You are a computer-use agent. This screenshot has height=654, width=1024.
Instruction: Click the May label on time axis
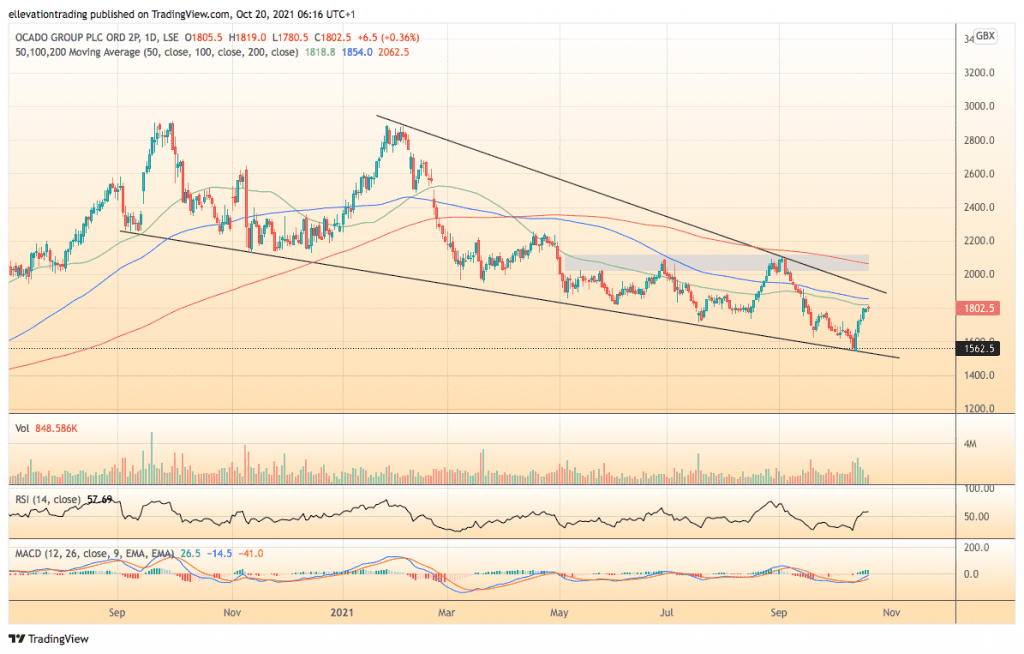559,613
